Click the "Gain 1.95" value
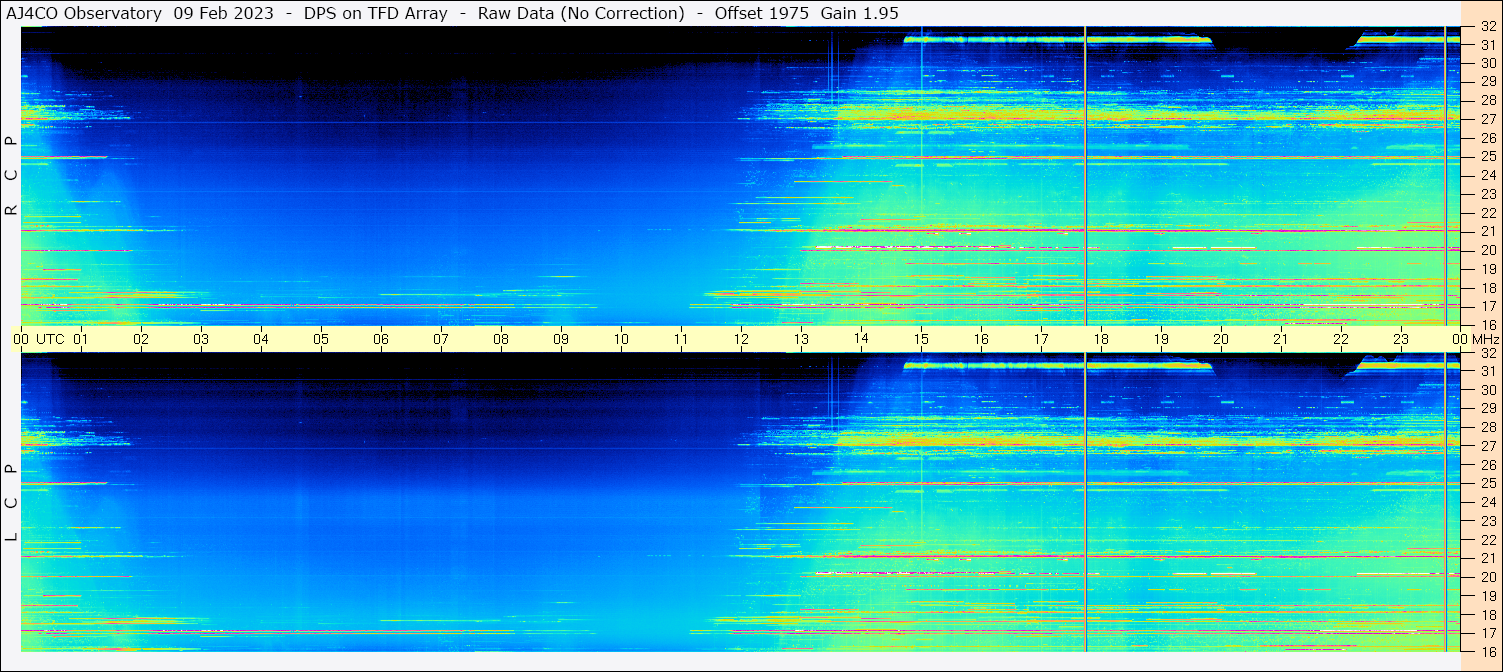 [859, 13]
